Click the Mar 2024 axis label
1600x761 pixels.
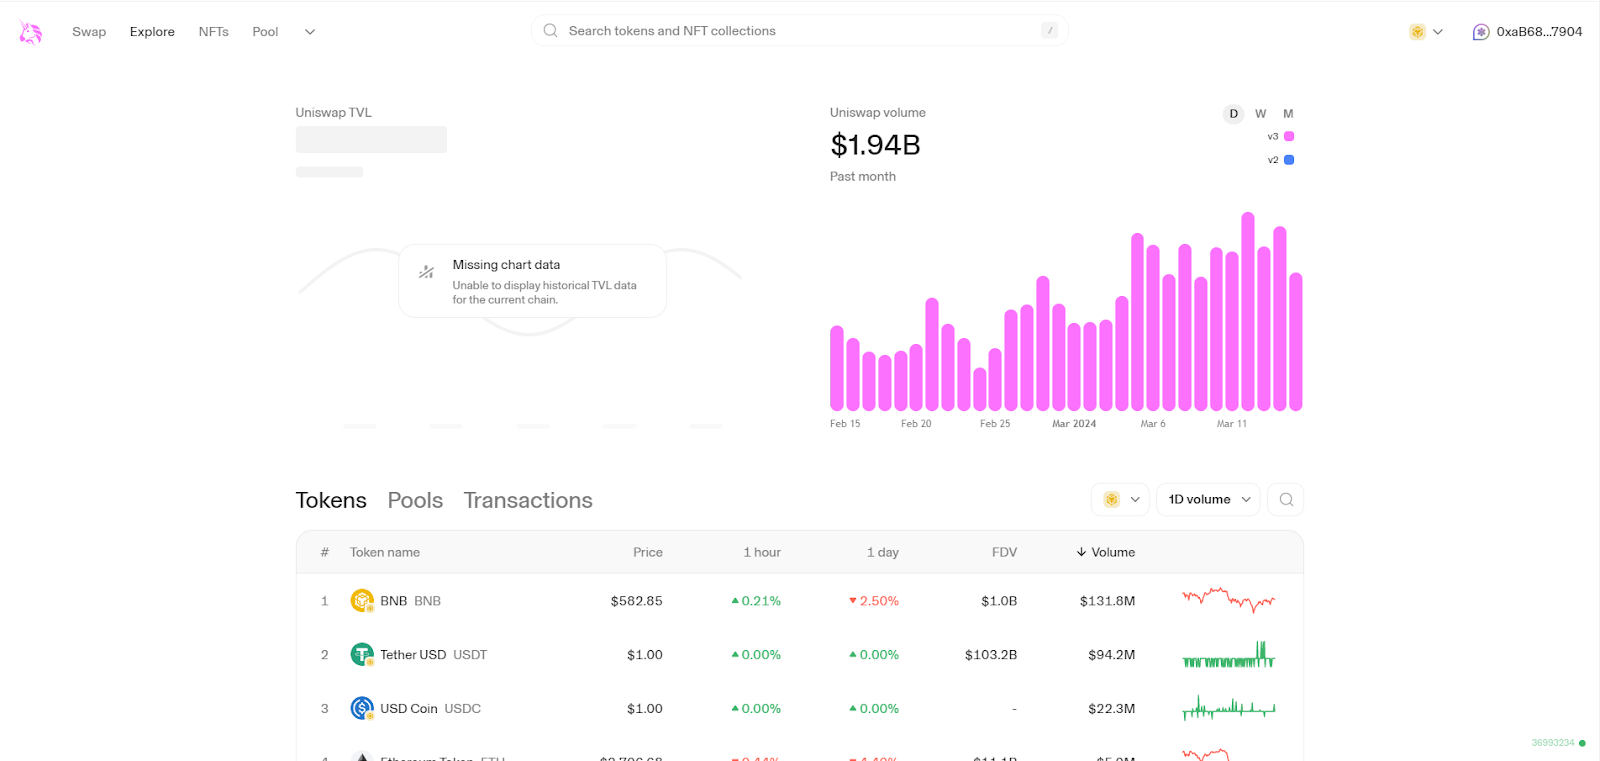1074,424
